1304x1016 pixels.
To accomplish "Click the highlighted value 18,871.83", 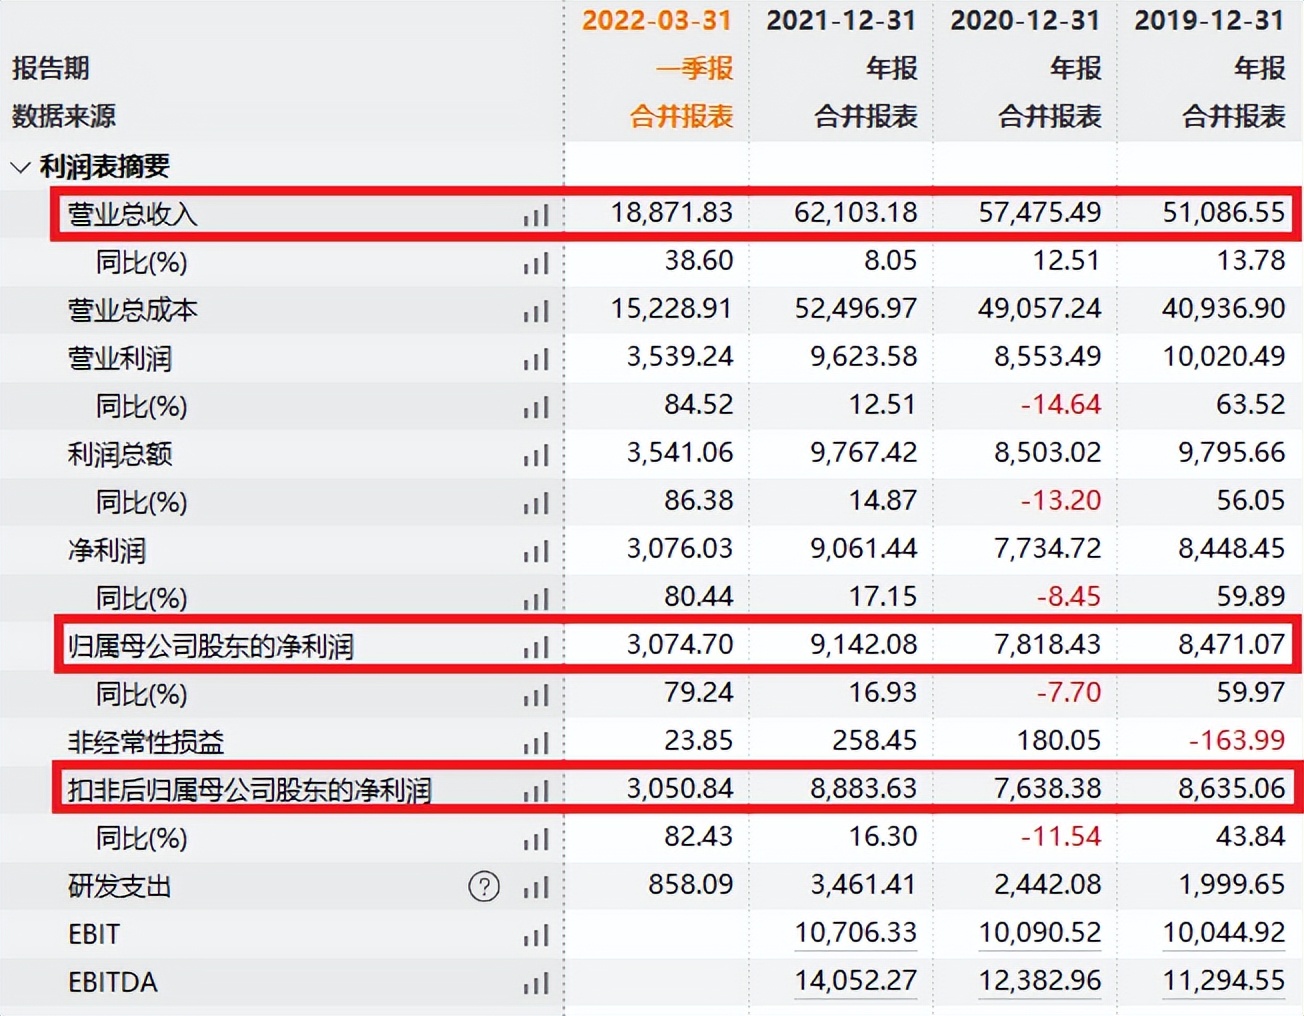I will (673, 213).
